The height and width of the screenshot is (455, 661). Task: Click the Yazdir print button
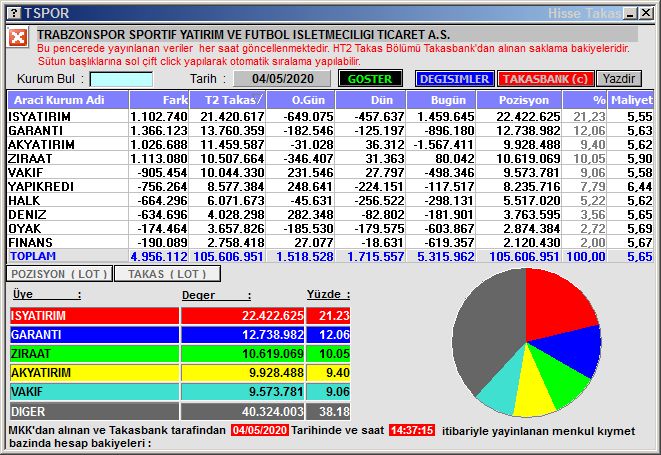619,79
